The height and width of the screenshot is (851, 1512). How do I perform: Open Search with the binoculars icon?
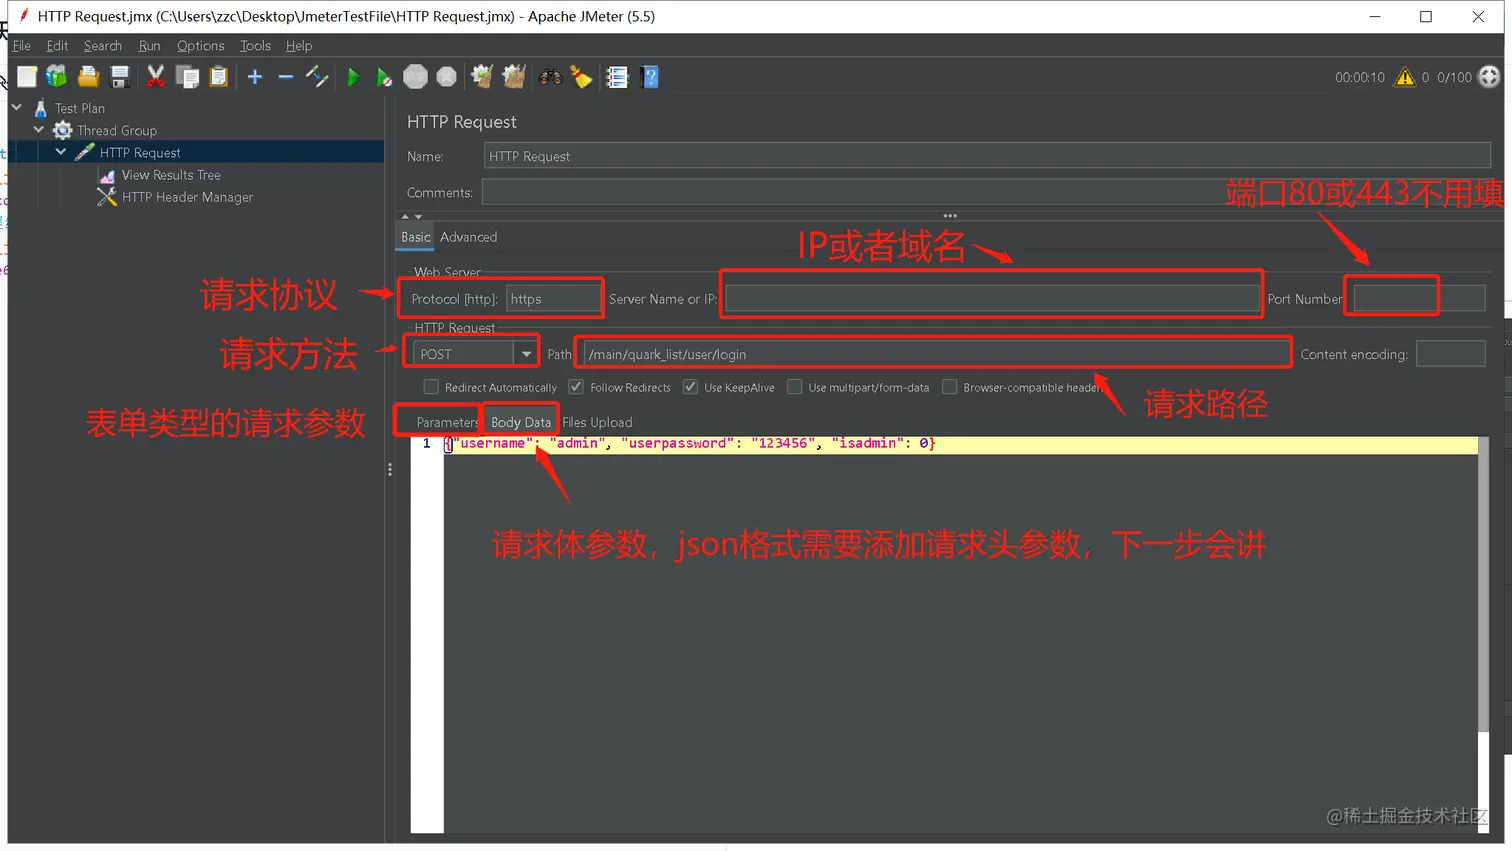(550, 77)
